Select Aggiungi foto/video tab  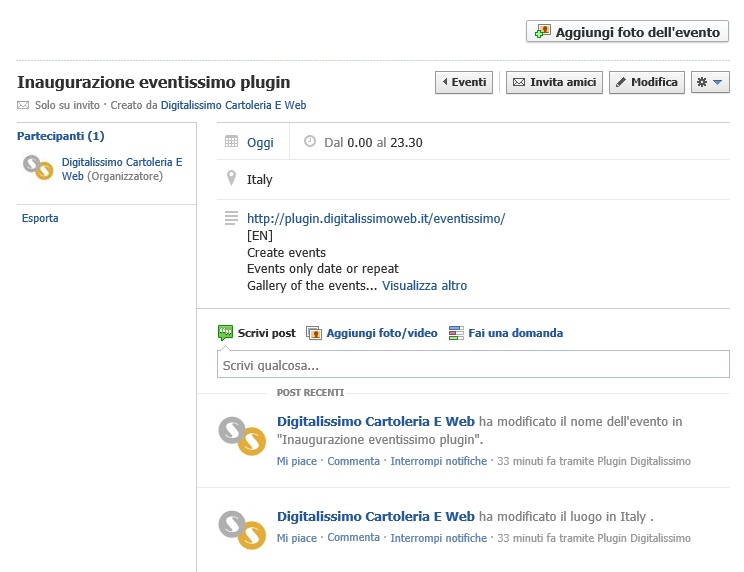point(382,333)
